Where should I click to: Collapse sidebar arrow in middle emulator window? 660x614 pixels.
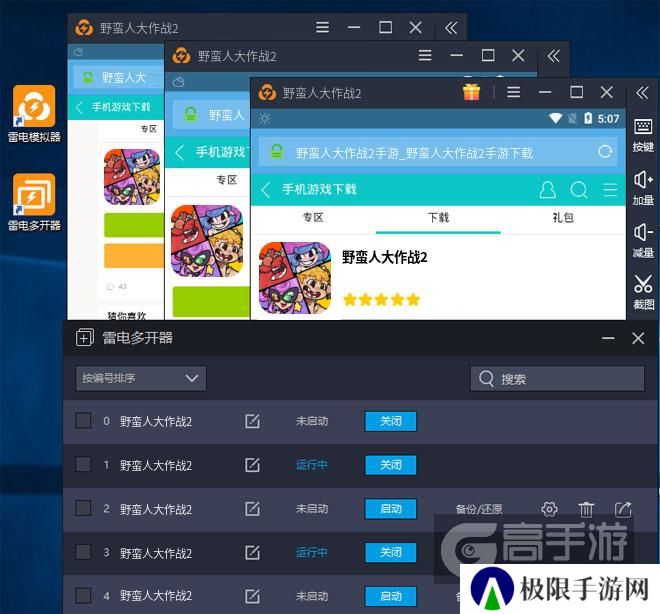click(554, 56)
